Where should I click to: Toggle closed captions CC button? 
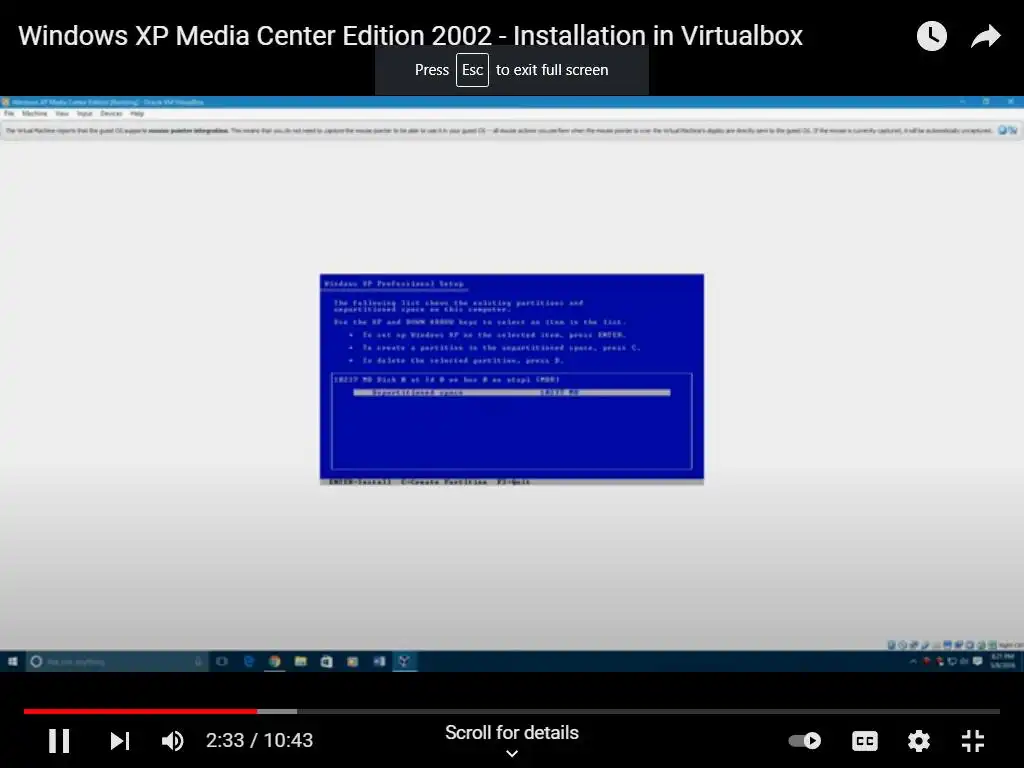(x=865, y=741)
